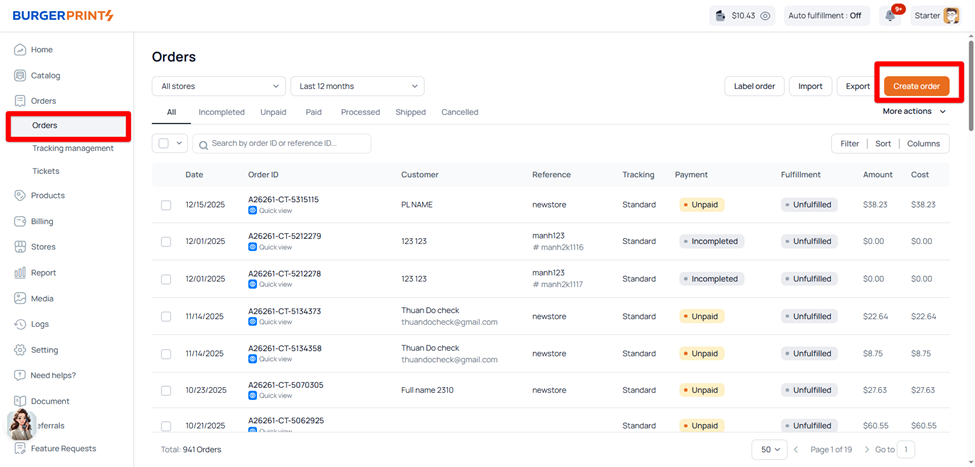Click the user profile avatar
Image resolution: width=975 pixels, height=467 pixels.
coord(951,16)
